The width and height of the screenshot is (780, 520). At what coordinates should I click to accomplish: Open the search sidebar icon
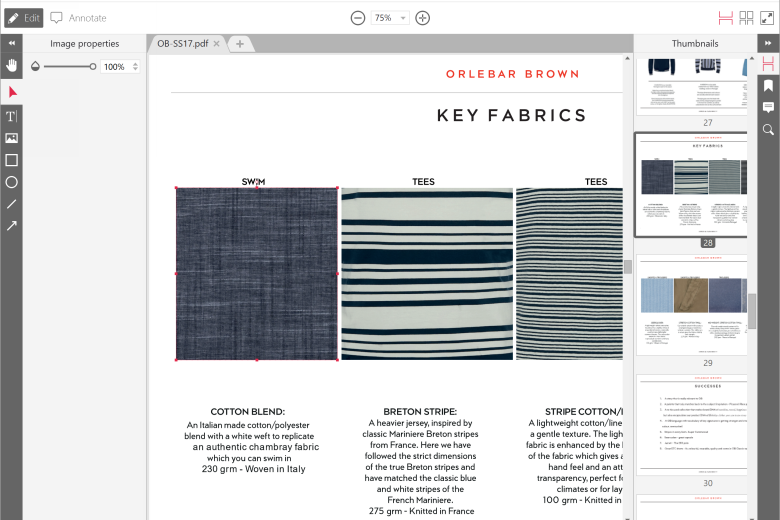pos(768,130)
